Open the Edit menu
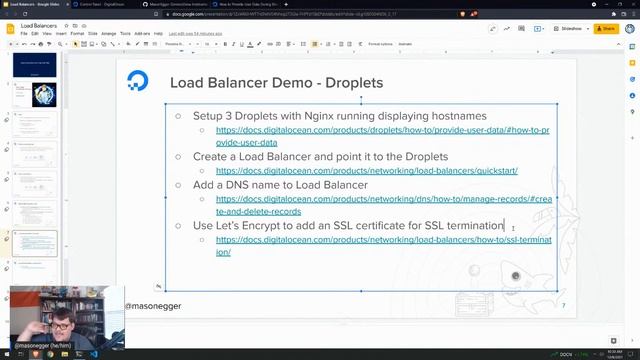Image resolution: width=640 pixels, height=360 pixels. (35, 34)
